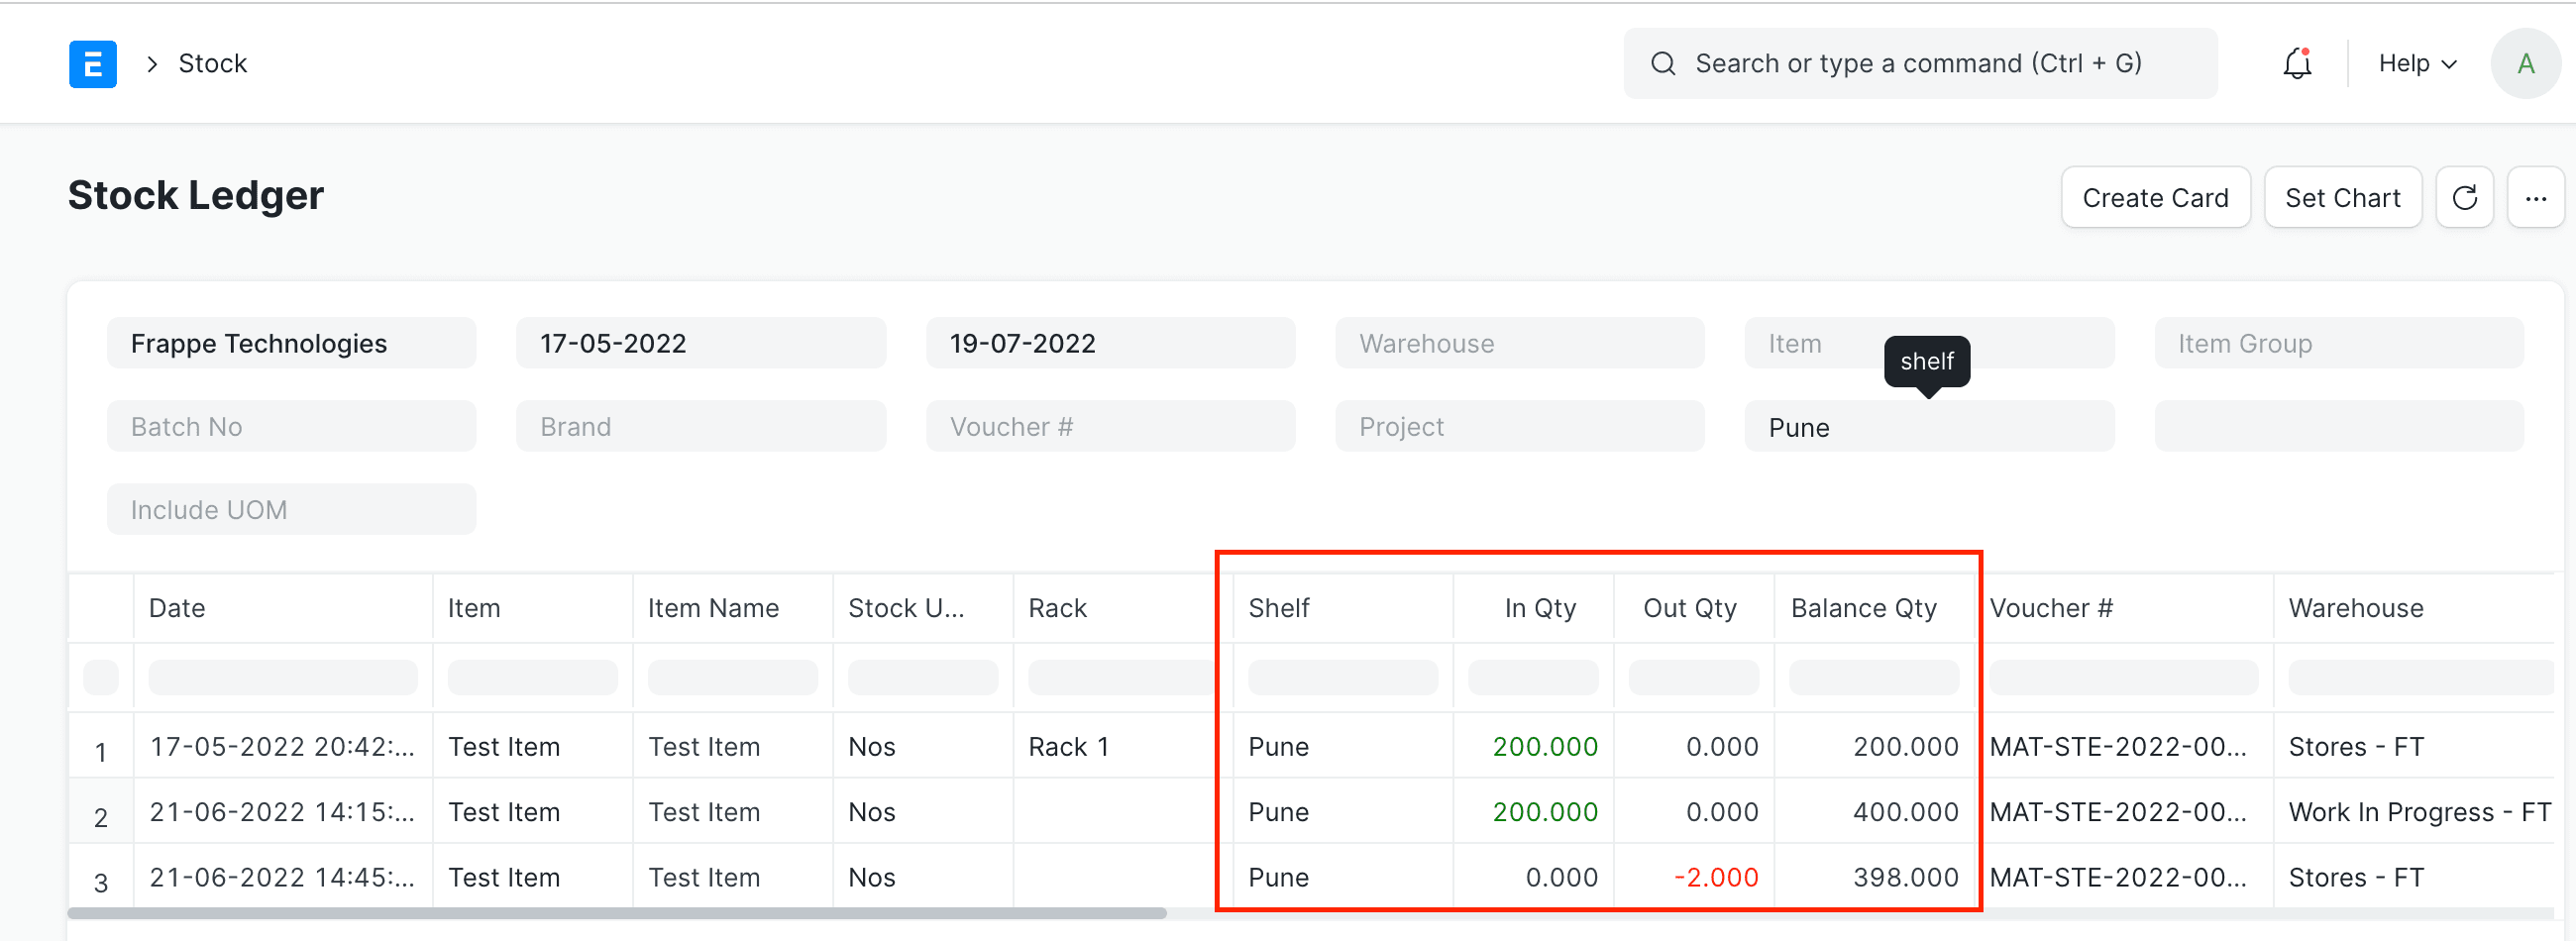
Task: Select the Rack 1 cell
Action: tap(1123, 746)
